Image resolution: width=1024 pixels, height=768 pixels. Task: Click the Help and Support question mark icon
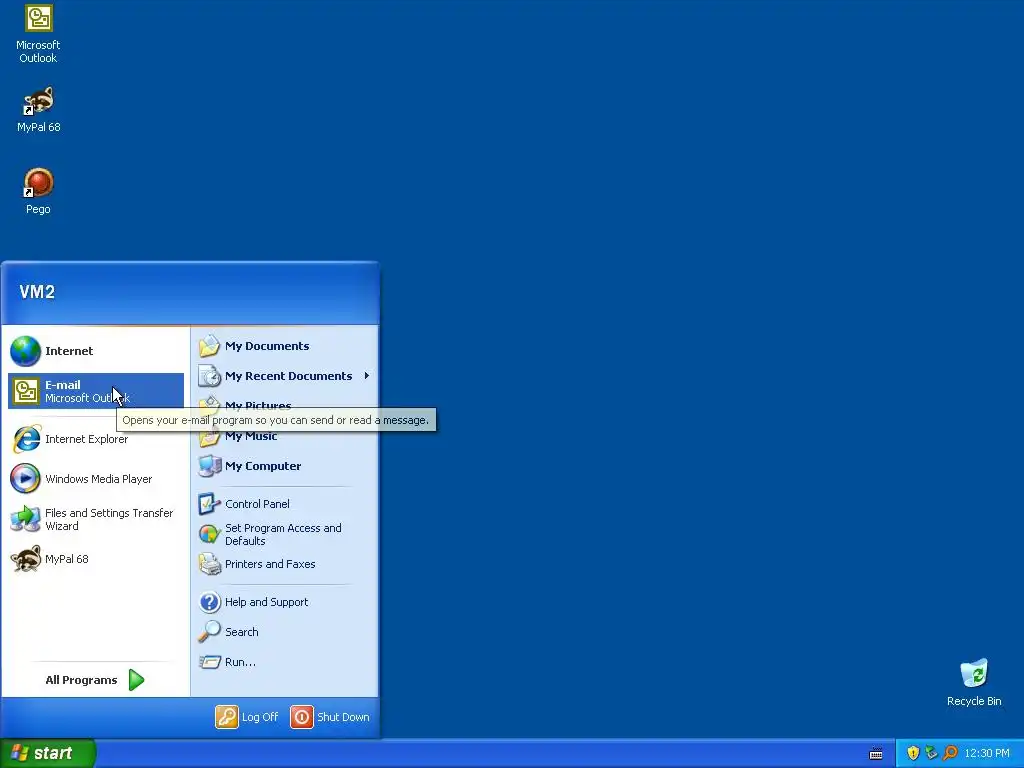click(x=210, y=602)
